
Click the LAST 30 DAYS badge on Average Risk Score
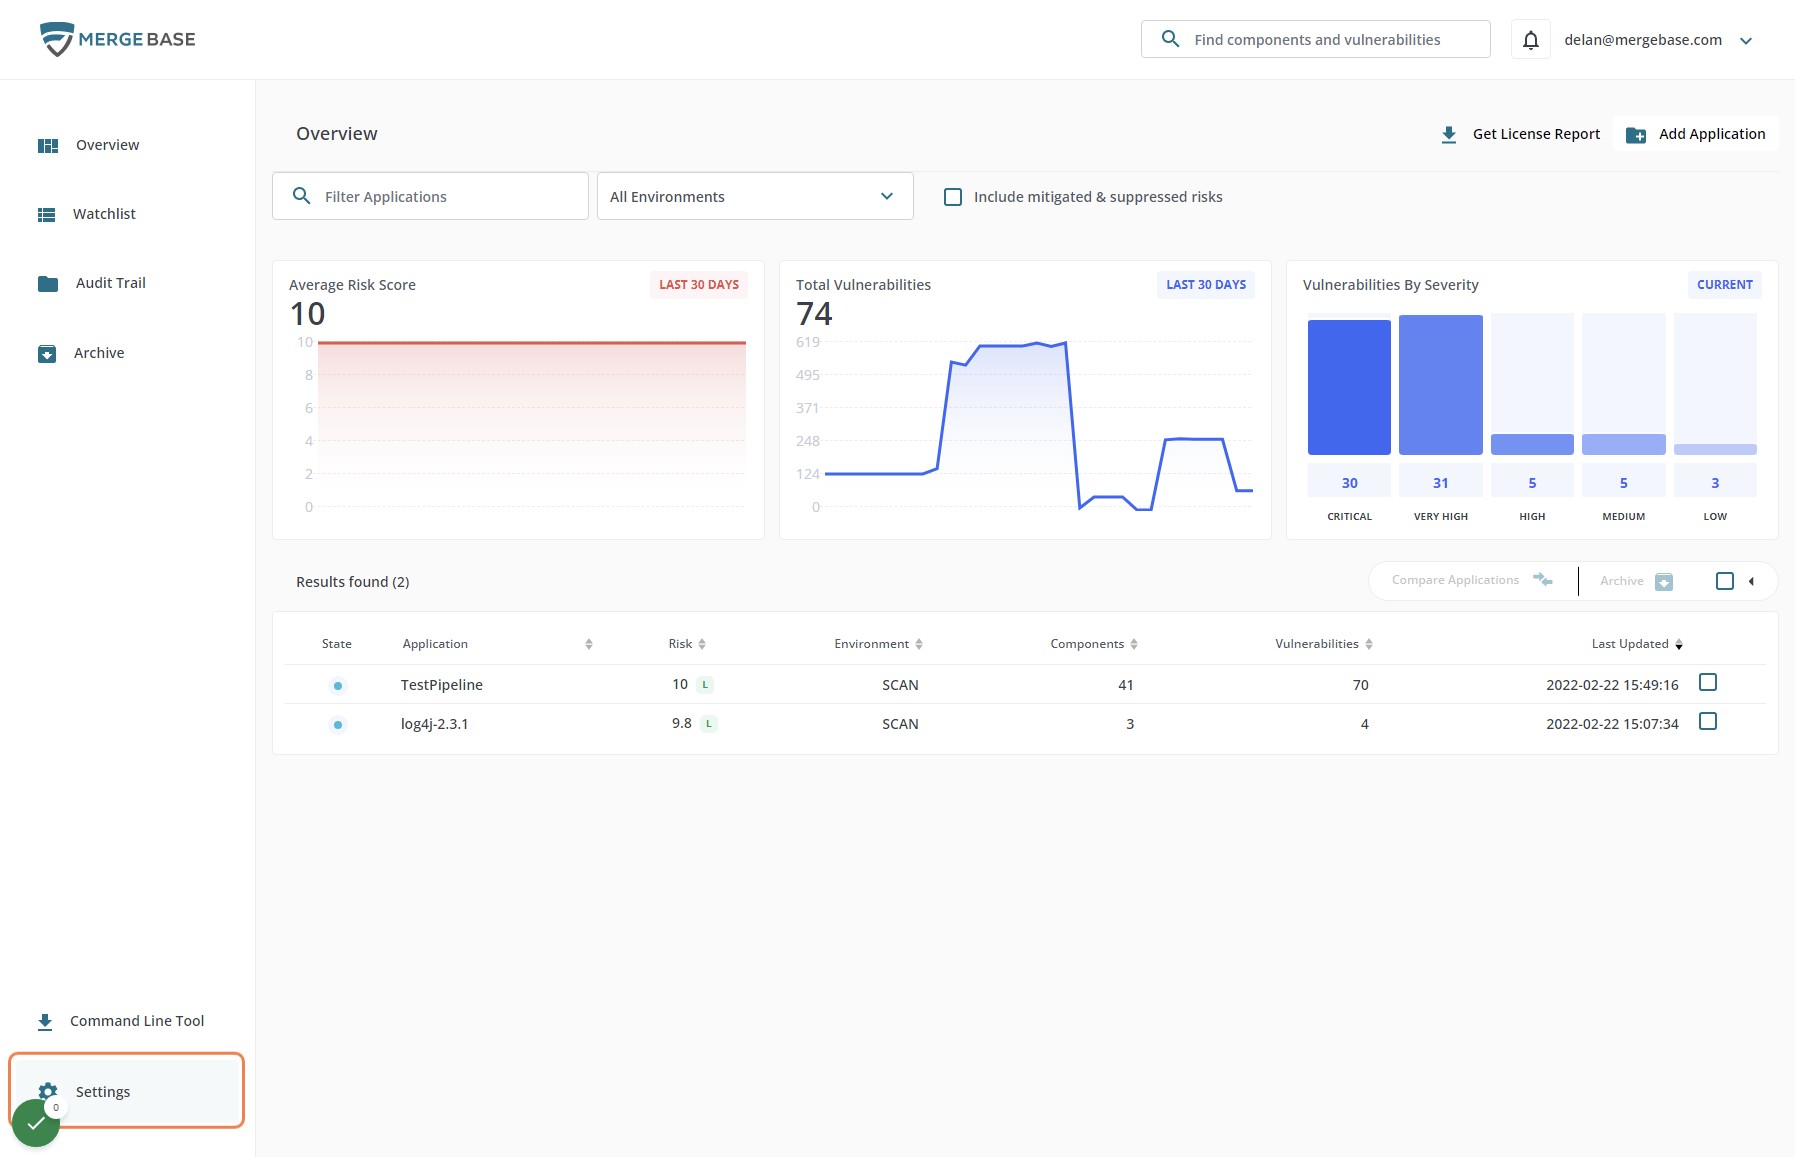point(699,285)
